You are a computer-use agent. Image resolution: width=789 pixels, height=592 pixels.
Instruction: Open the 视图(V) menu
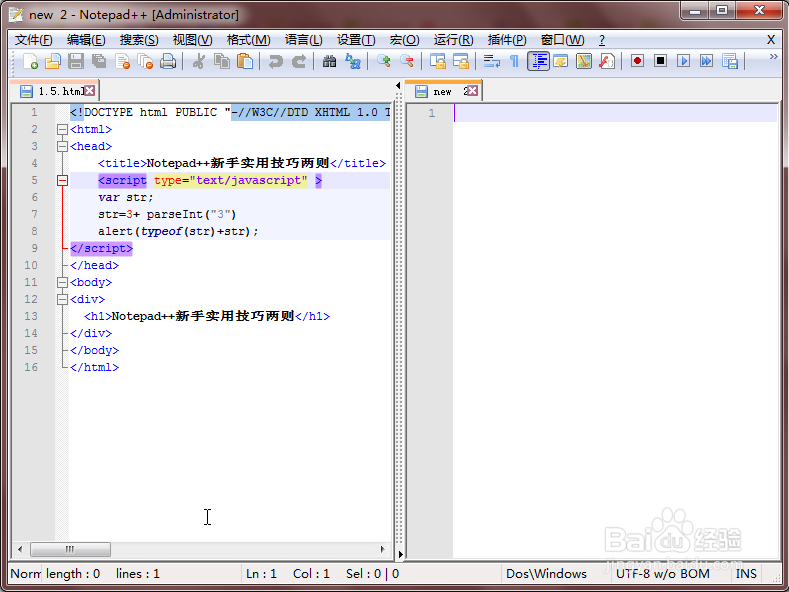pyautogui.click(x=192, y=40)
